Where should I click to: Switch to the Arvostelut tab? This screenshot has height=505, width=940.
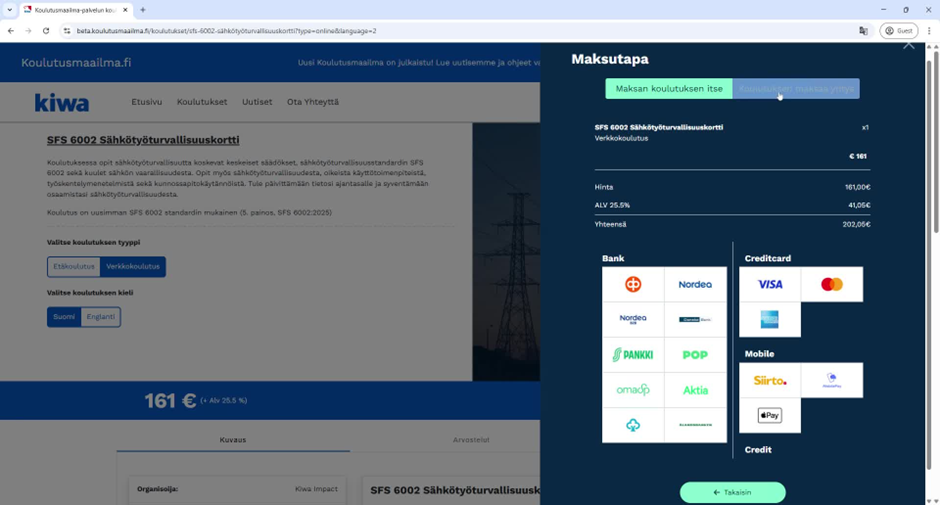pos(471,440)
